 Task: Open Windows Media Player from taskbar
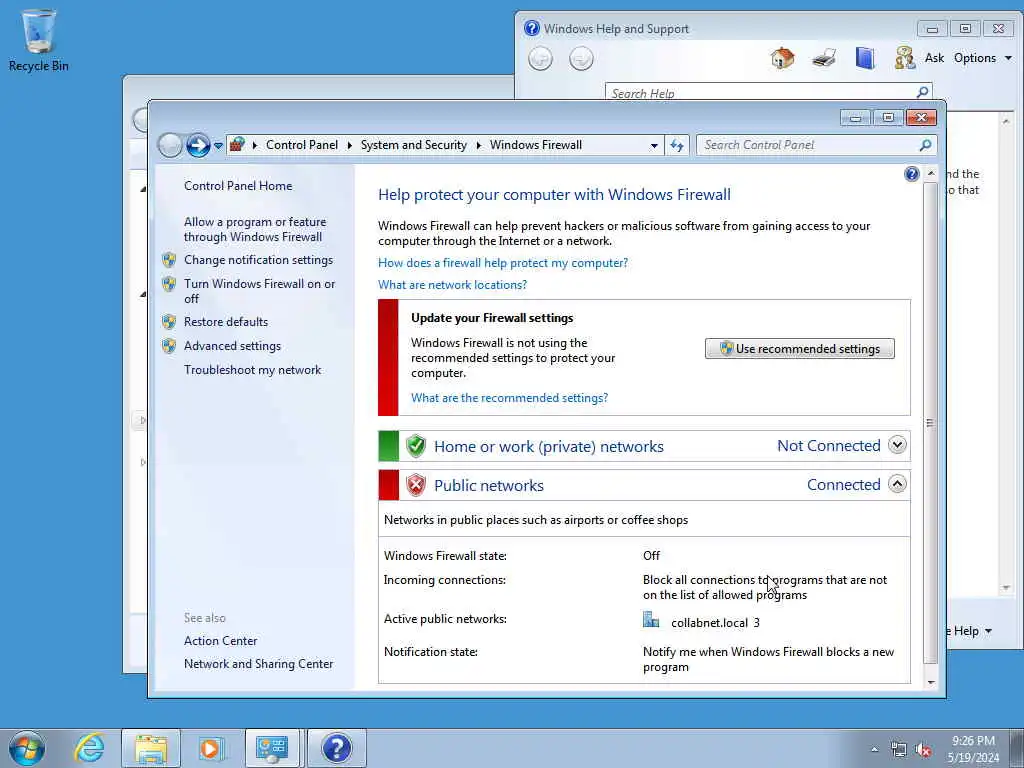(x=211, y=748)
